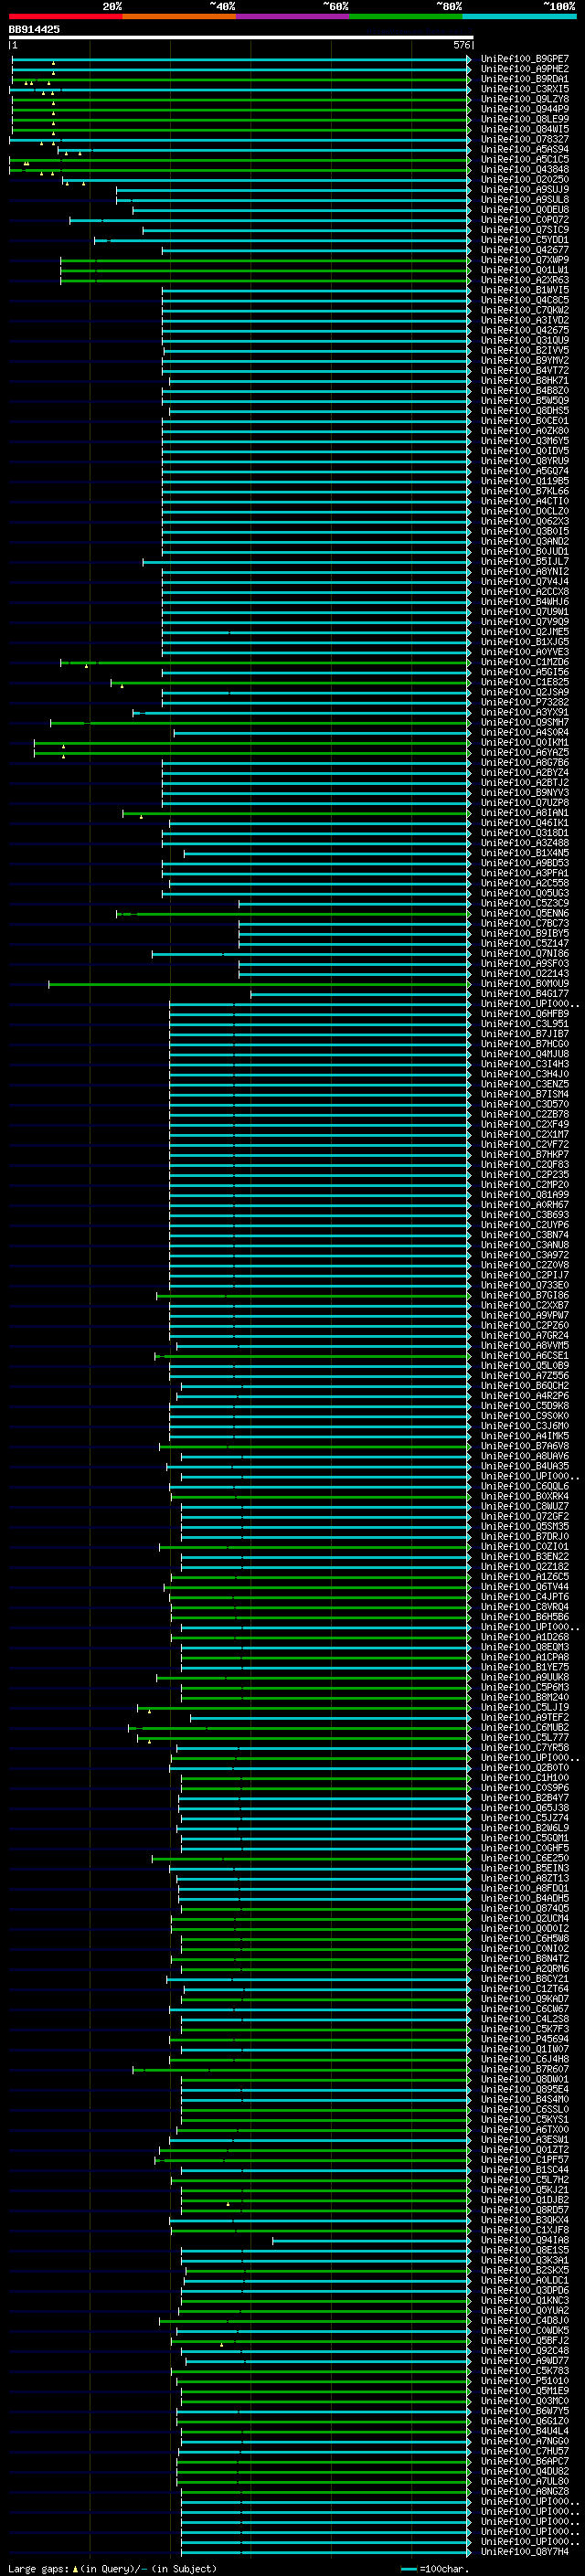Select hit label UniRef100_Q5ENN6
Screen dimensions: 585x2576
click(525, 913)
